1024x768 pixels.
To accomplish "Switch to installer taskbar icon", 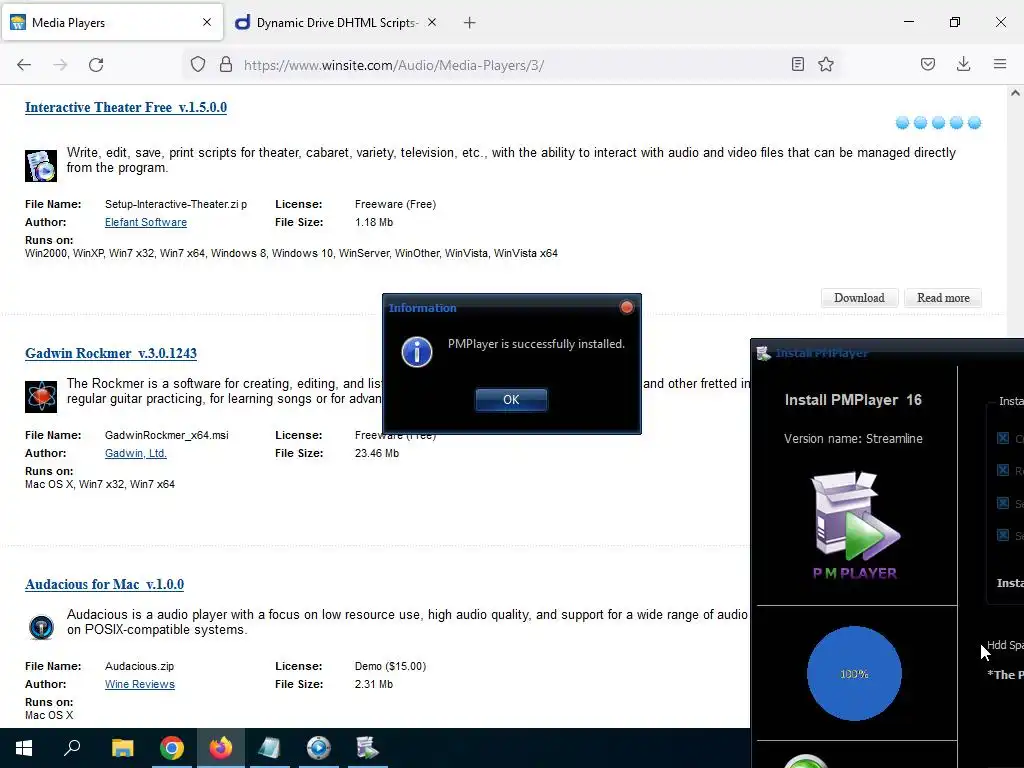I will point(368,748).
